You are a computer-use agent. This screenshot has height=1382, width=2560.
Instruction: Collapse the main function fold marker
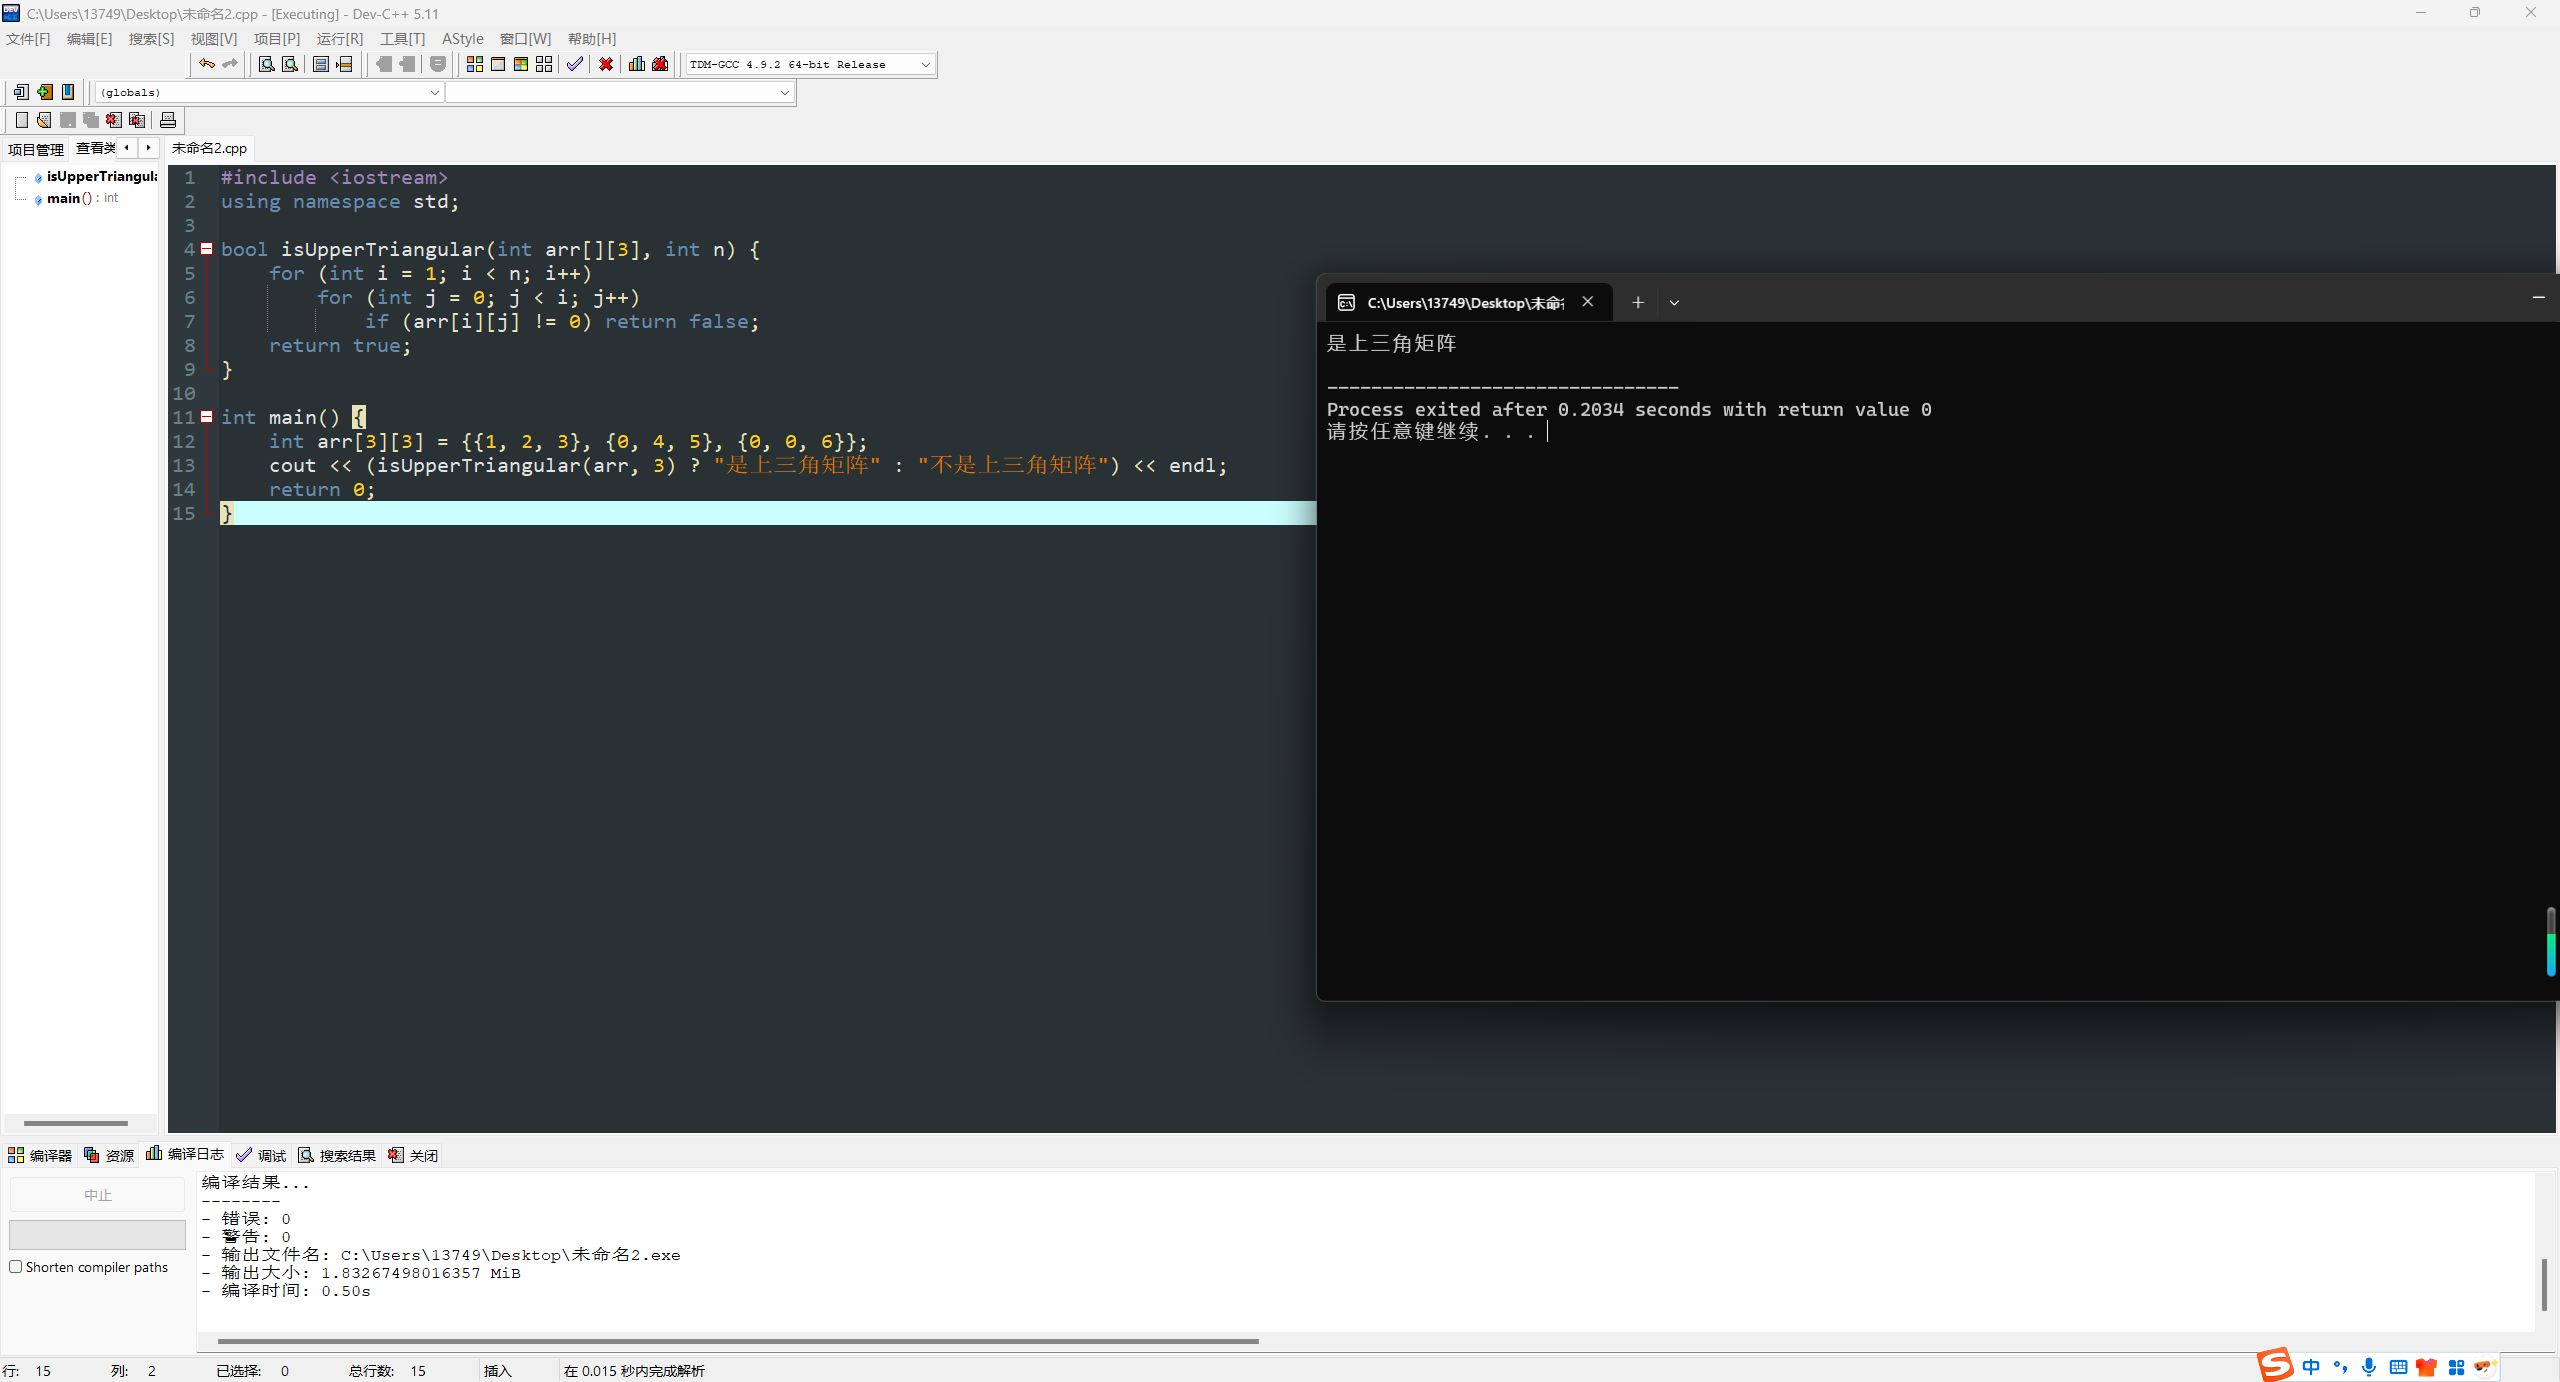coord(207,417)
